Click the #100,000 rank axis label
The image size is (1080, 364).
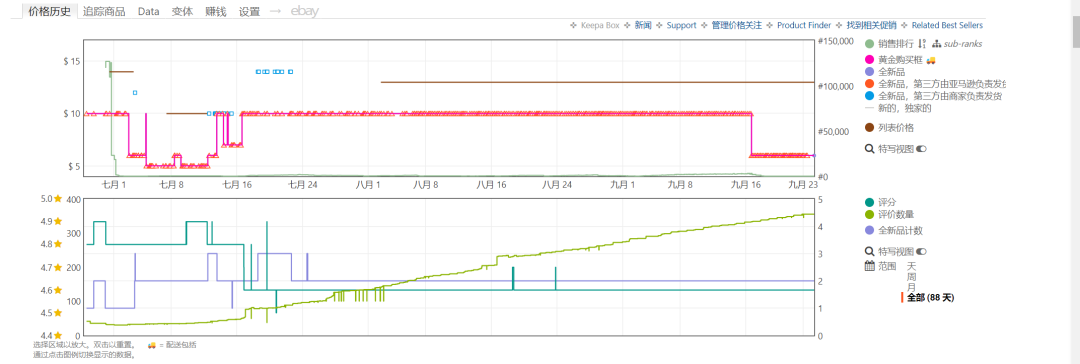pos(834,87)
